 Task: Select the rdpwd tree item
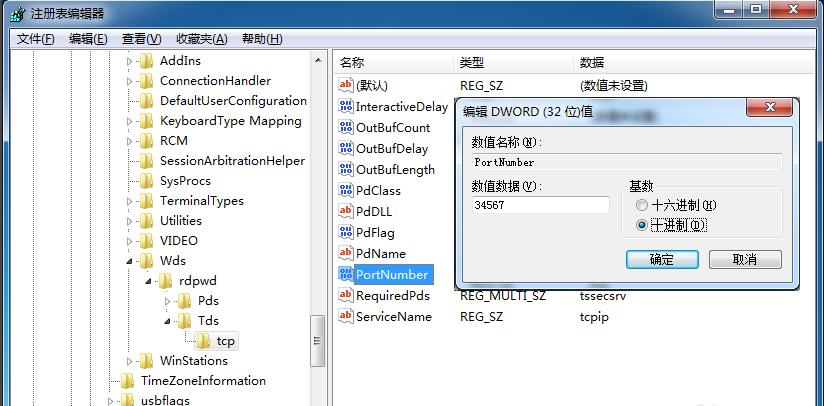coord(198,281)
